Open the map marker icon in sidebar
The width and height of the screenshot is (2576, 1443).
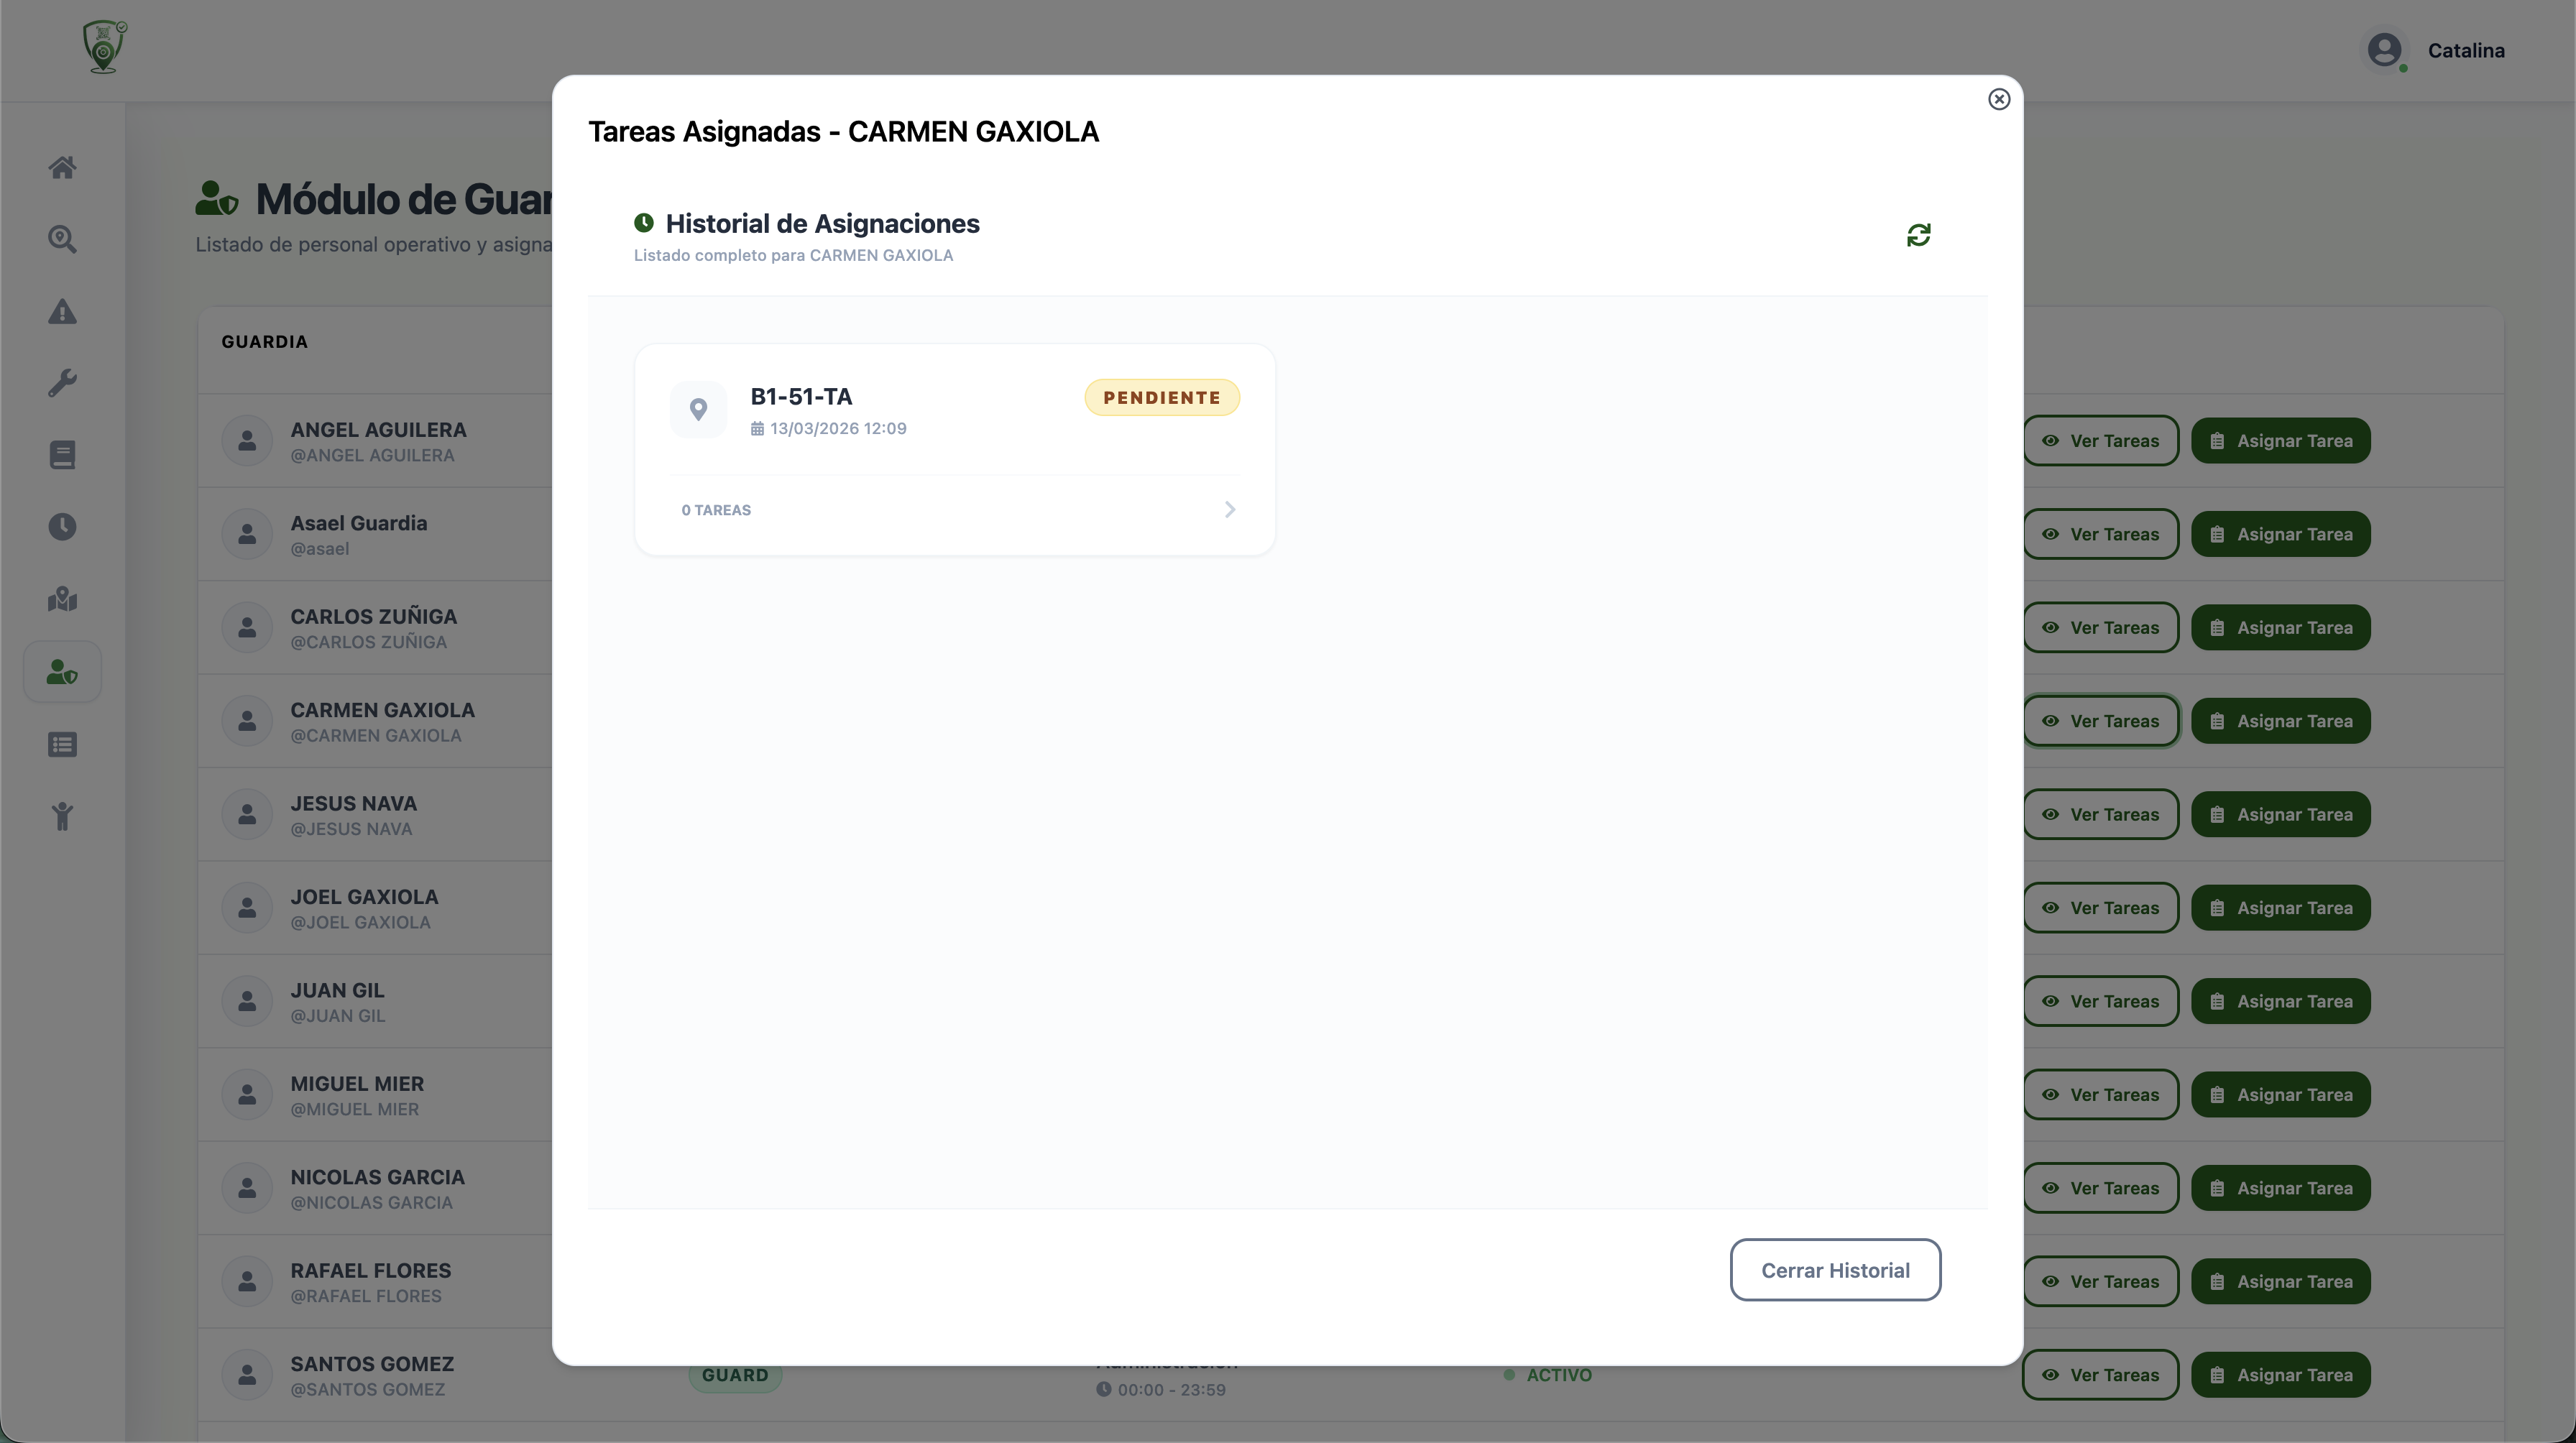tap(62, 599)
